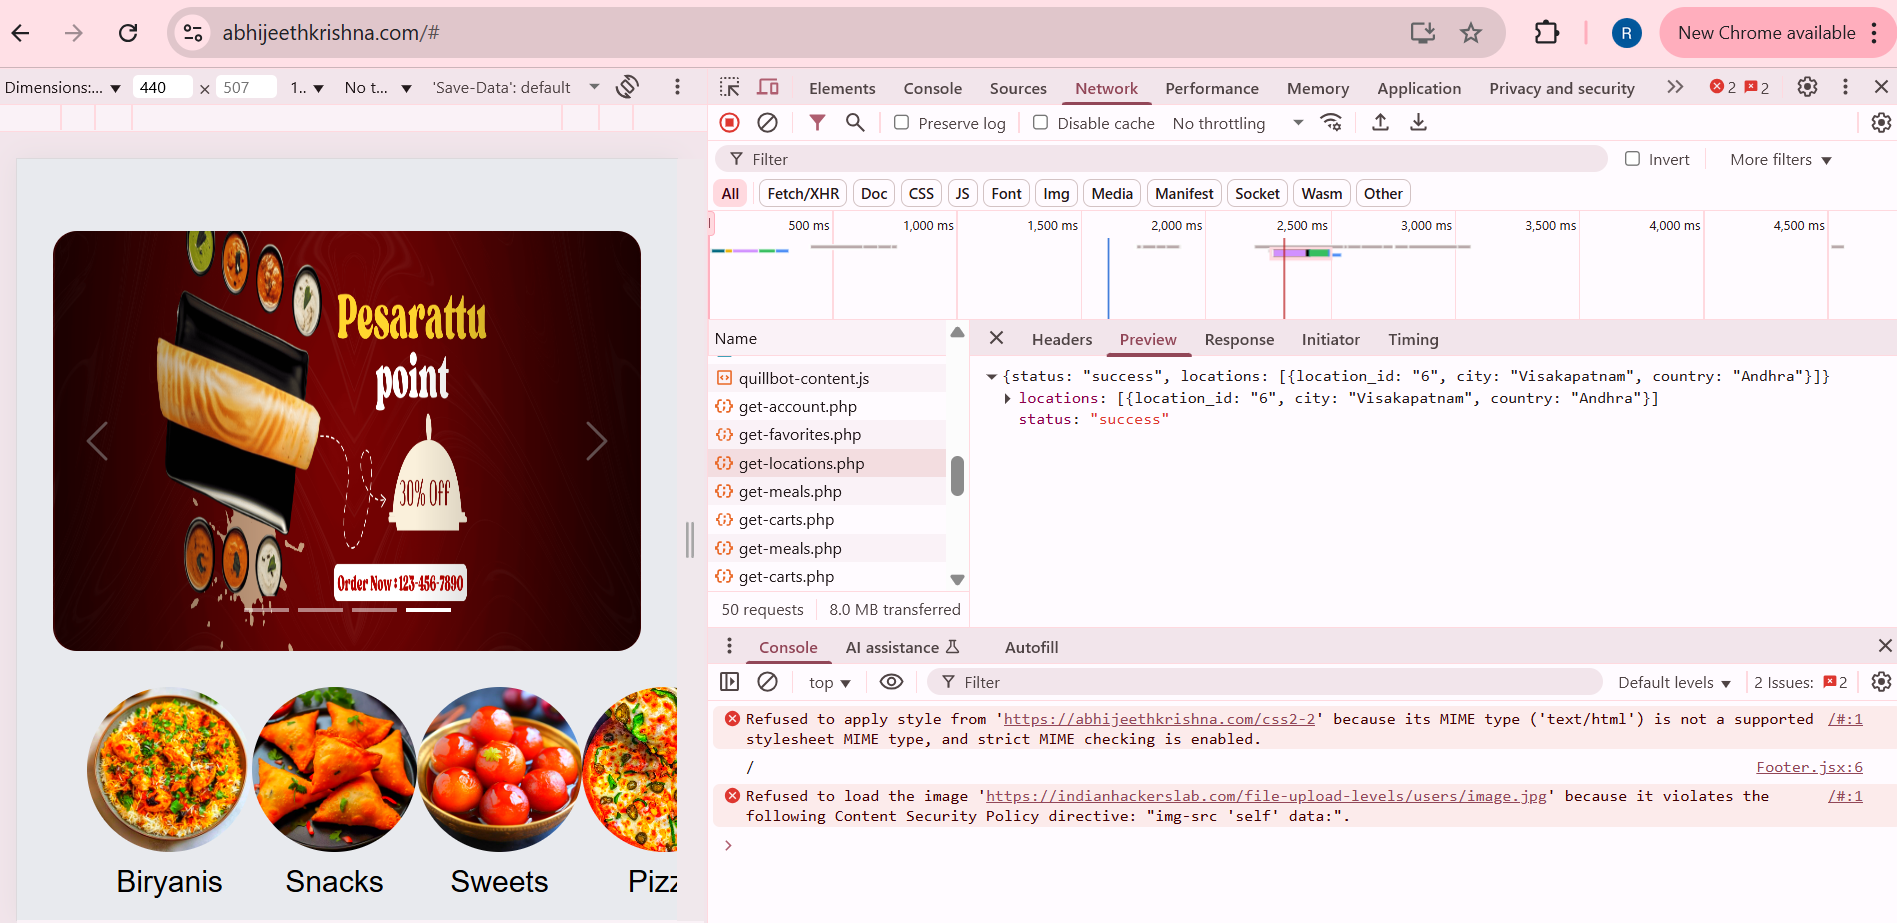Select the get-locations.php request
Screen dimensions: 1897x923
800,463
